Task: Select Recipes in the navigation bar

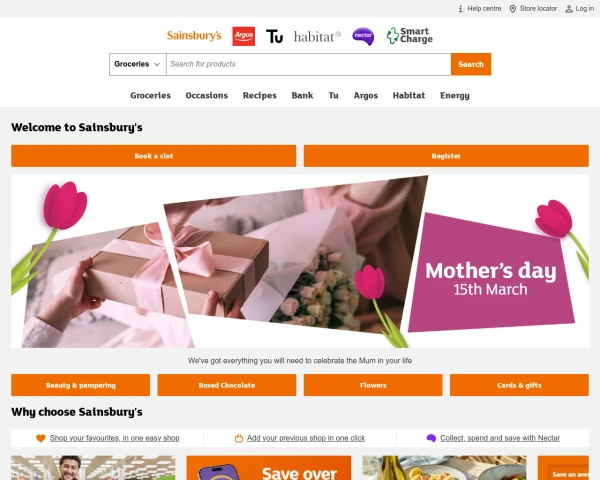Action: (259, 95)
